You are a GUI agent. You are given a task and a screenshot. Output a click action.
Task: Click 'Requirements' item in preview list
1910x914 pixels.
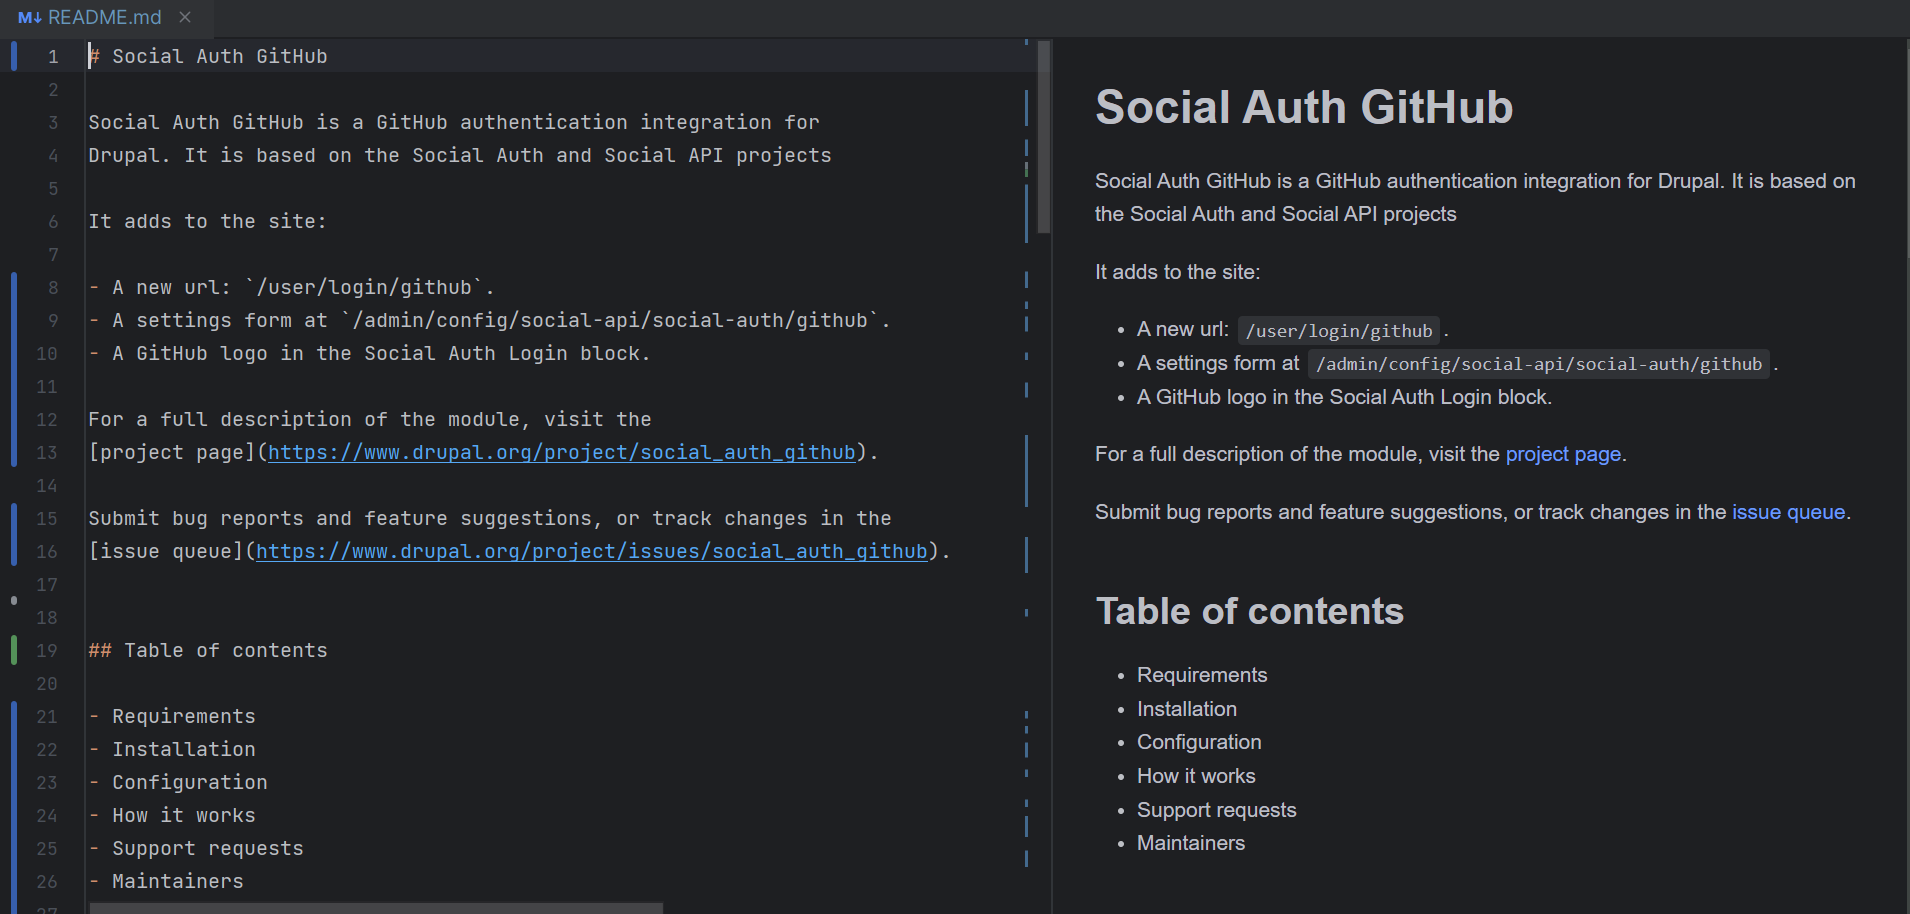[1201, 675]
